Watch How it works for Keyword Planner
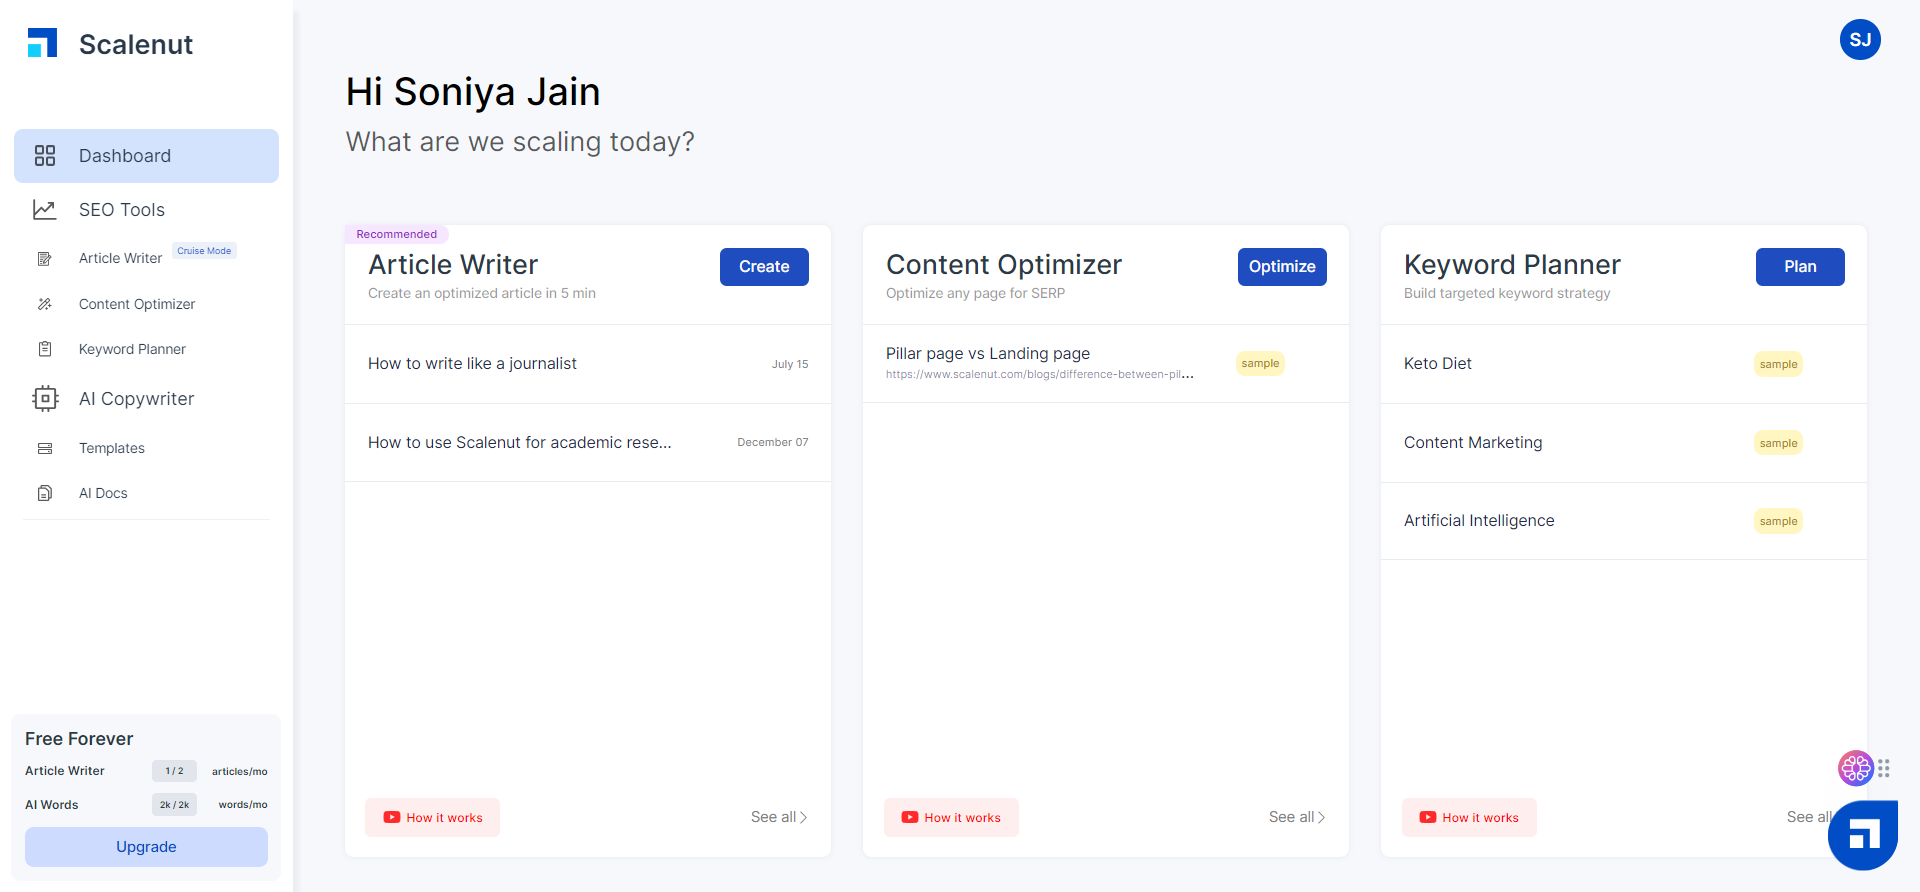1920x892 pixels. (1469, 817)
